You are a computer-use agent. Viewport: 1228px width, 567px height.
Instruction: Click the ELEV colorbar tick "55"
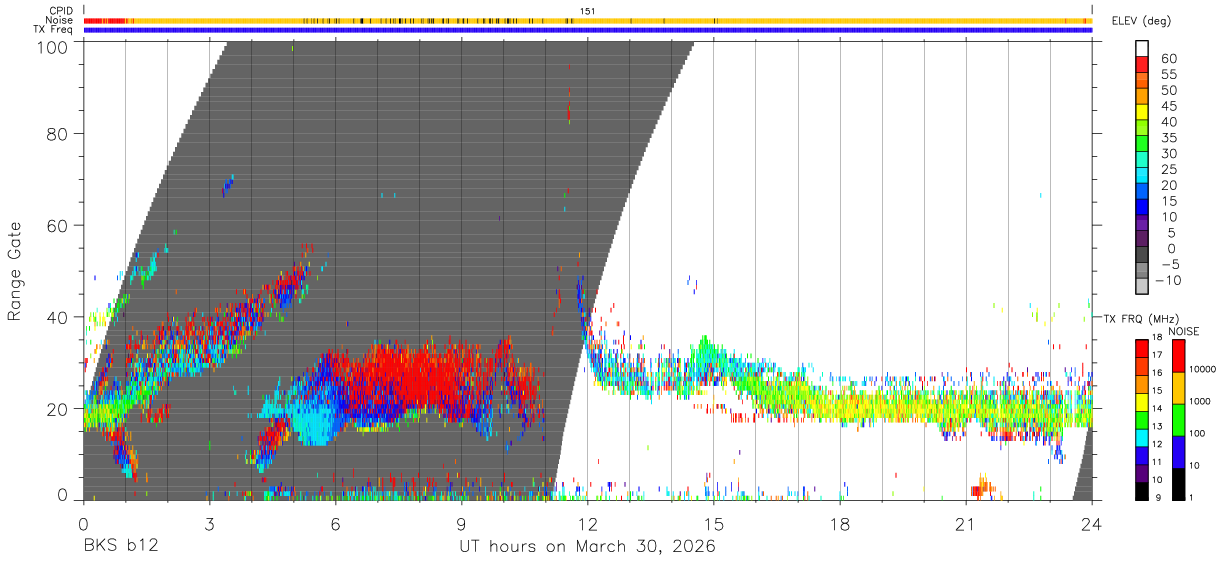[1168, 74]
